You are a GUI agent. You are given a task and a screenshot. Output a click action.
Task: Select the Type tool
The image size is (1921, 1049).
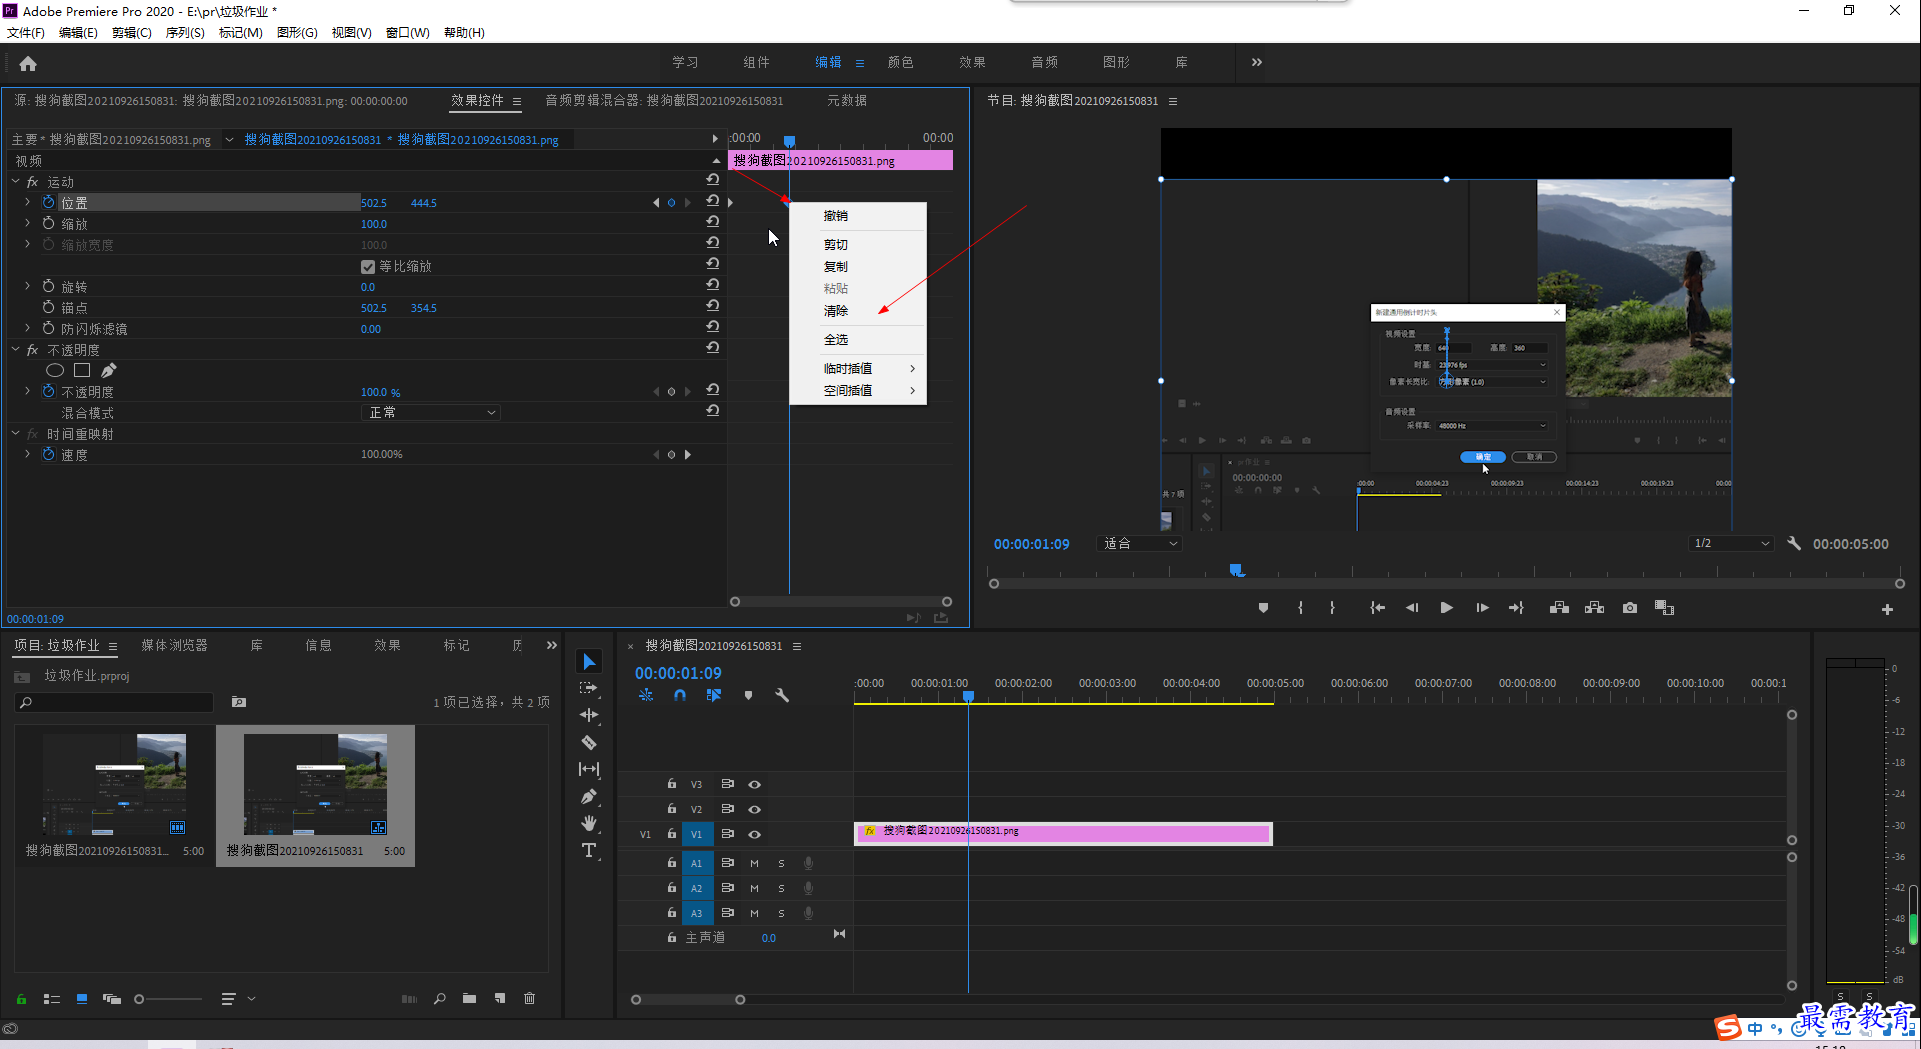[x=589, y=850]
